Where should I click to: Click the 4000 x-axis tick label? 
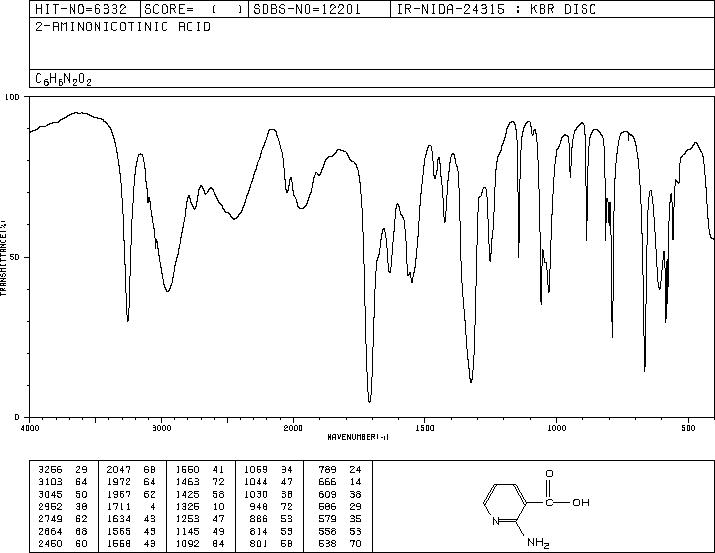[x=30, y=428]
